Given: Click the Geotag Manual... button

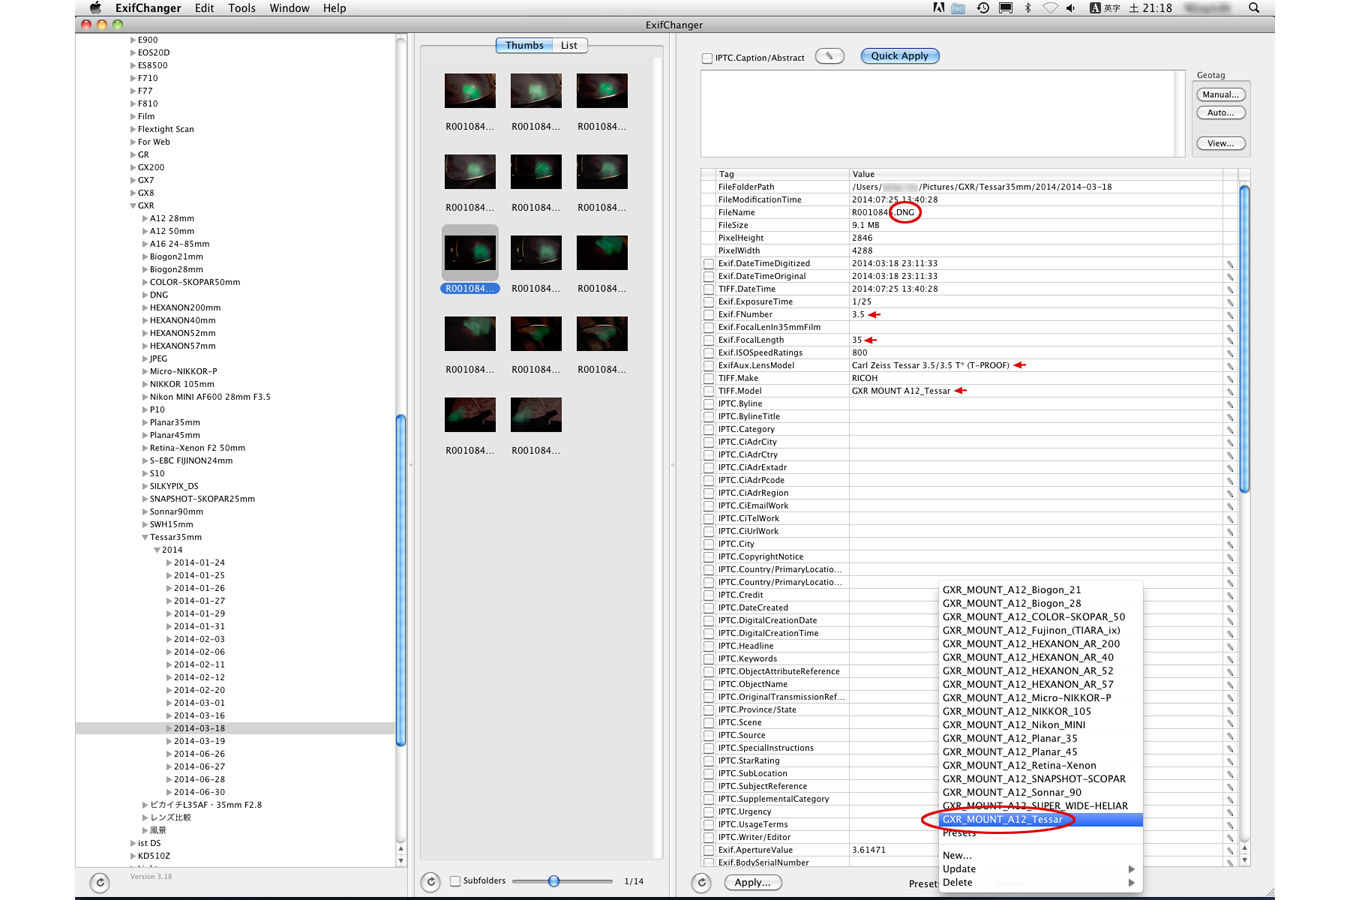Looking at the screenshot, I should [1221, 95].
